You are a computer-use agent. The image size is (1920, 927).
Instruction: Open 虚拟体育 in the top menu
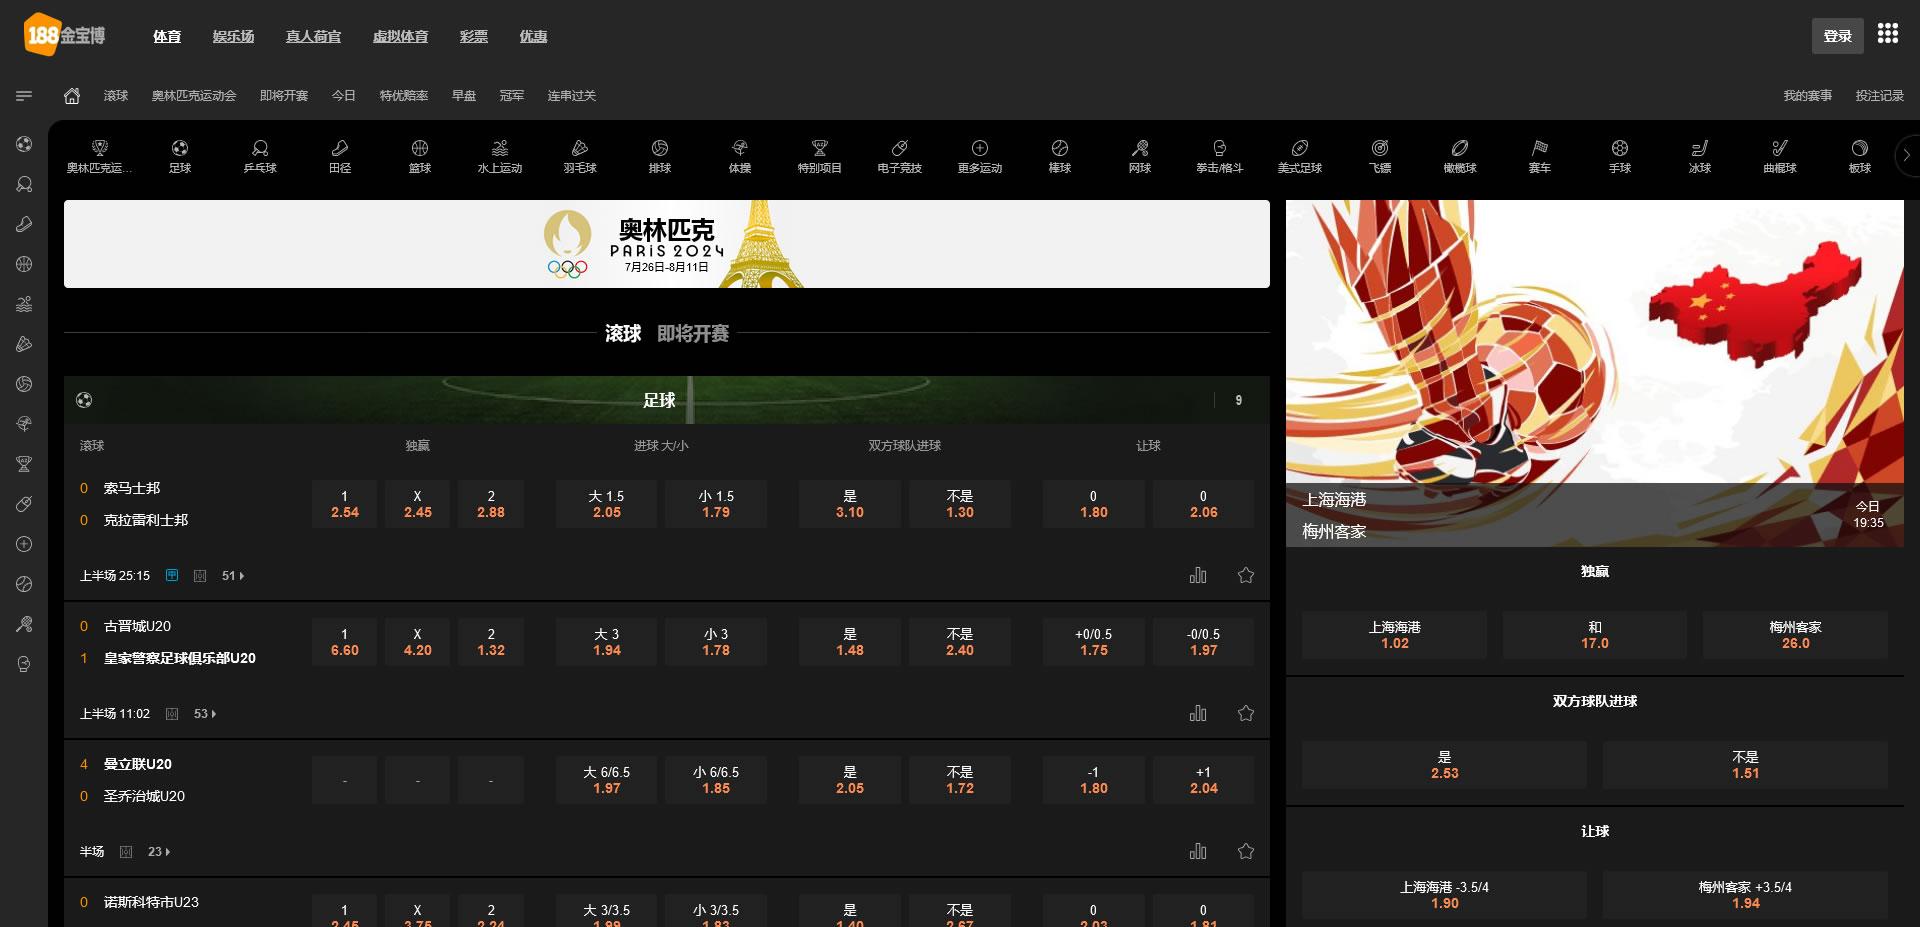[x=400, y=36]
